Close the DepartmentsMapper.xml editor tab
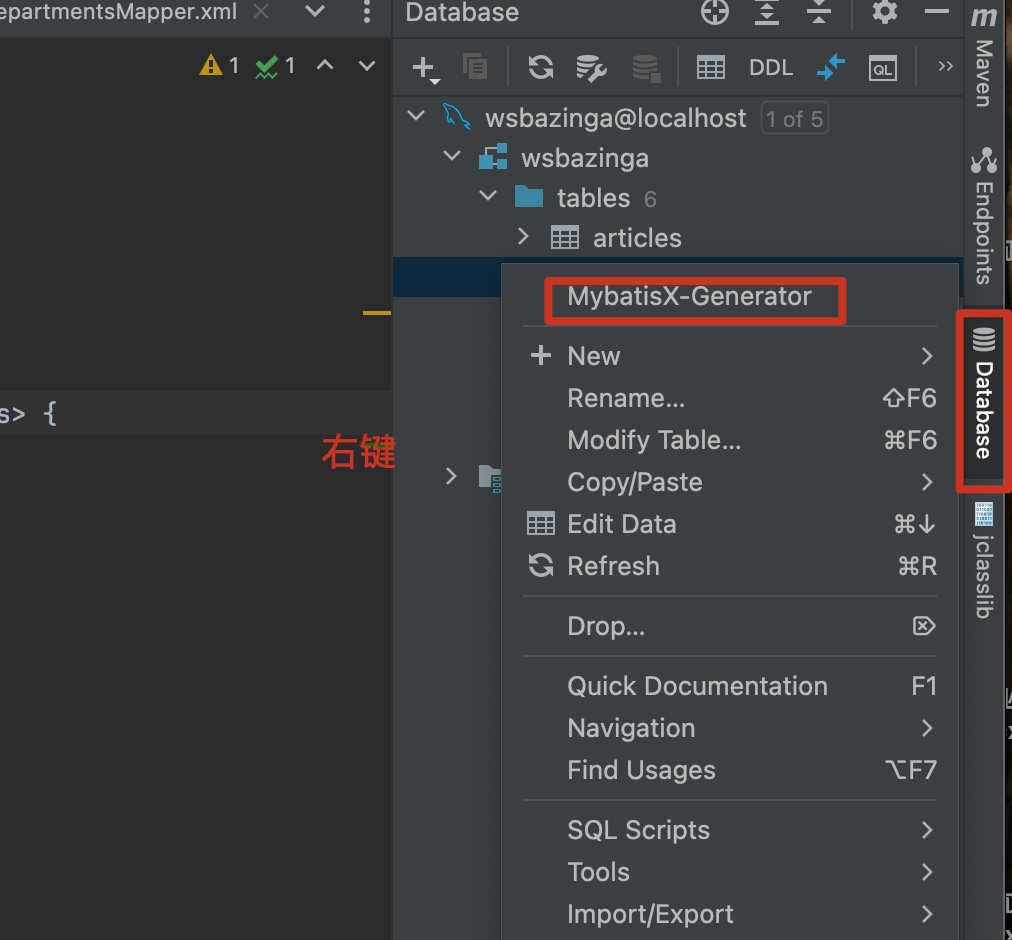The height and width of the screenshot is (940, 1012). tap(261, 11)
